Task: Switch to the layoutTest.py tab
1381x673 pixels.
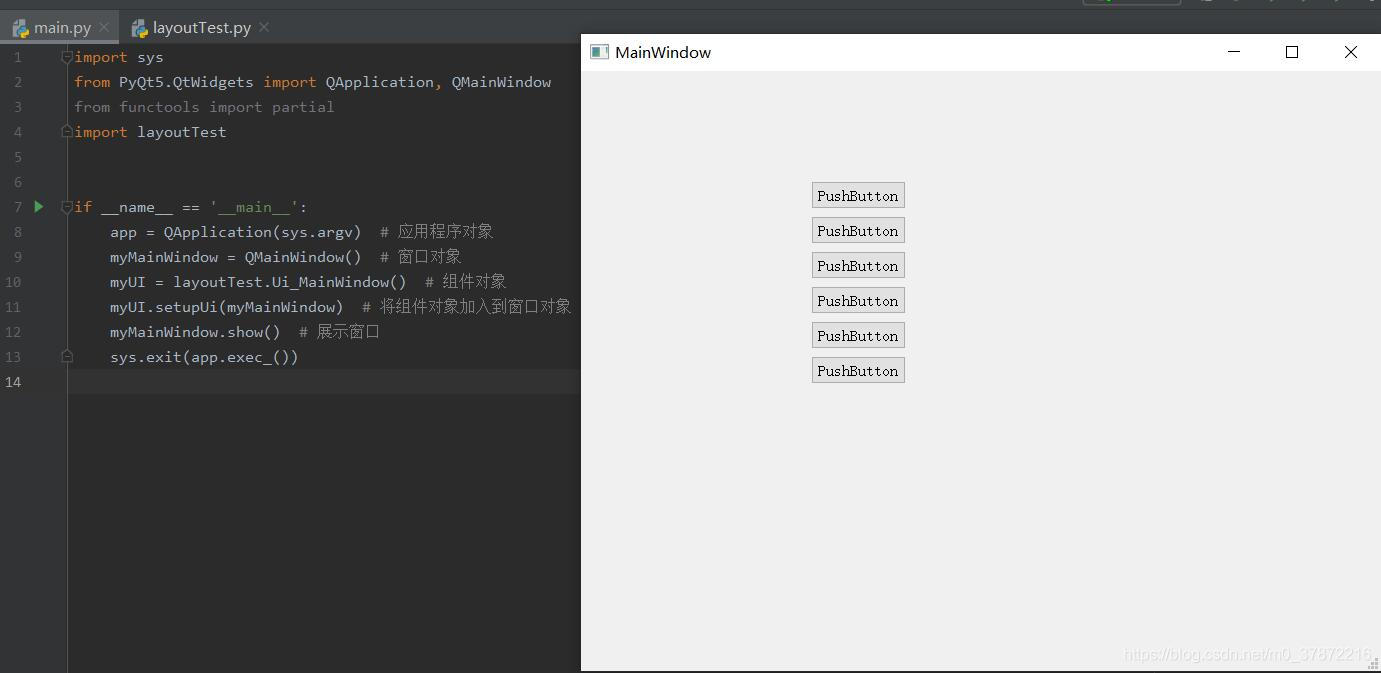Action: tap(201, 27)
